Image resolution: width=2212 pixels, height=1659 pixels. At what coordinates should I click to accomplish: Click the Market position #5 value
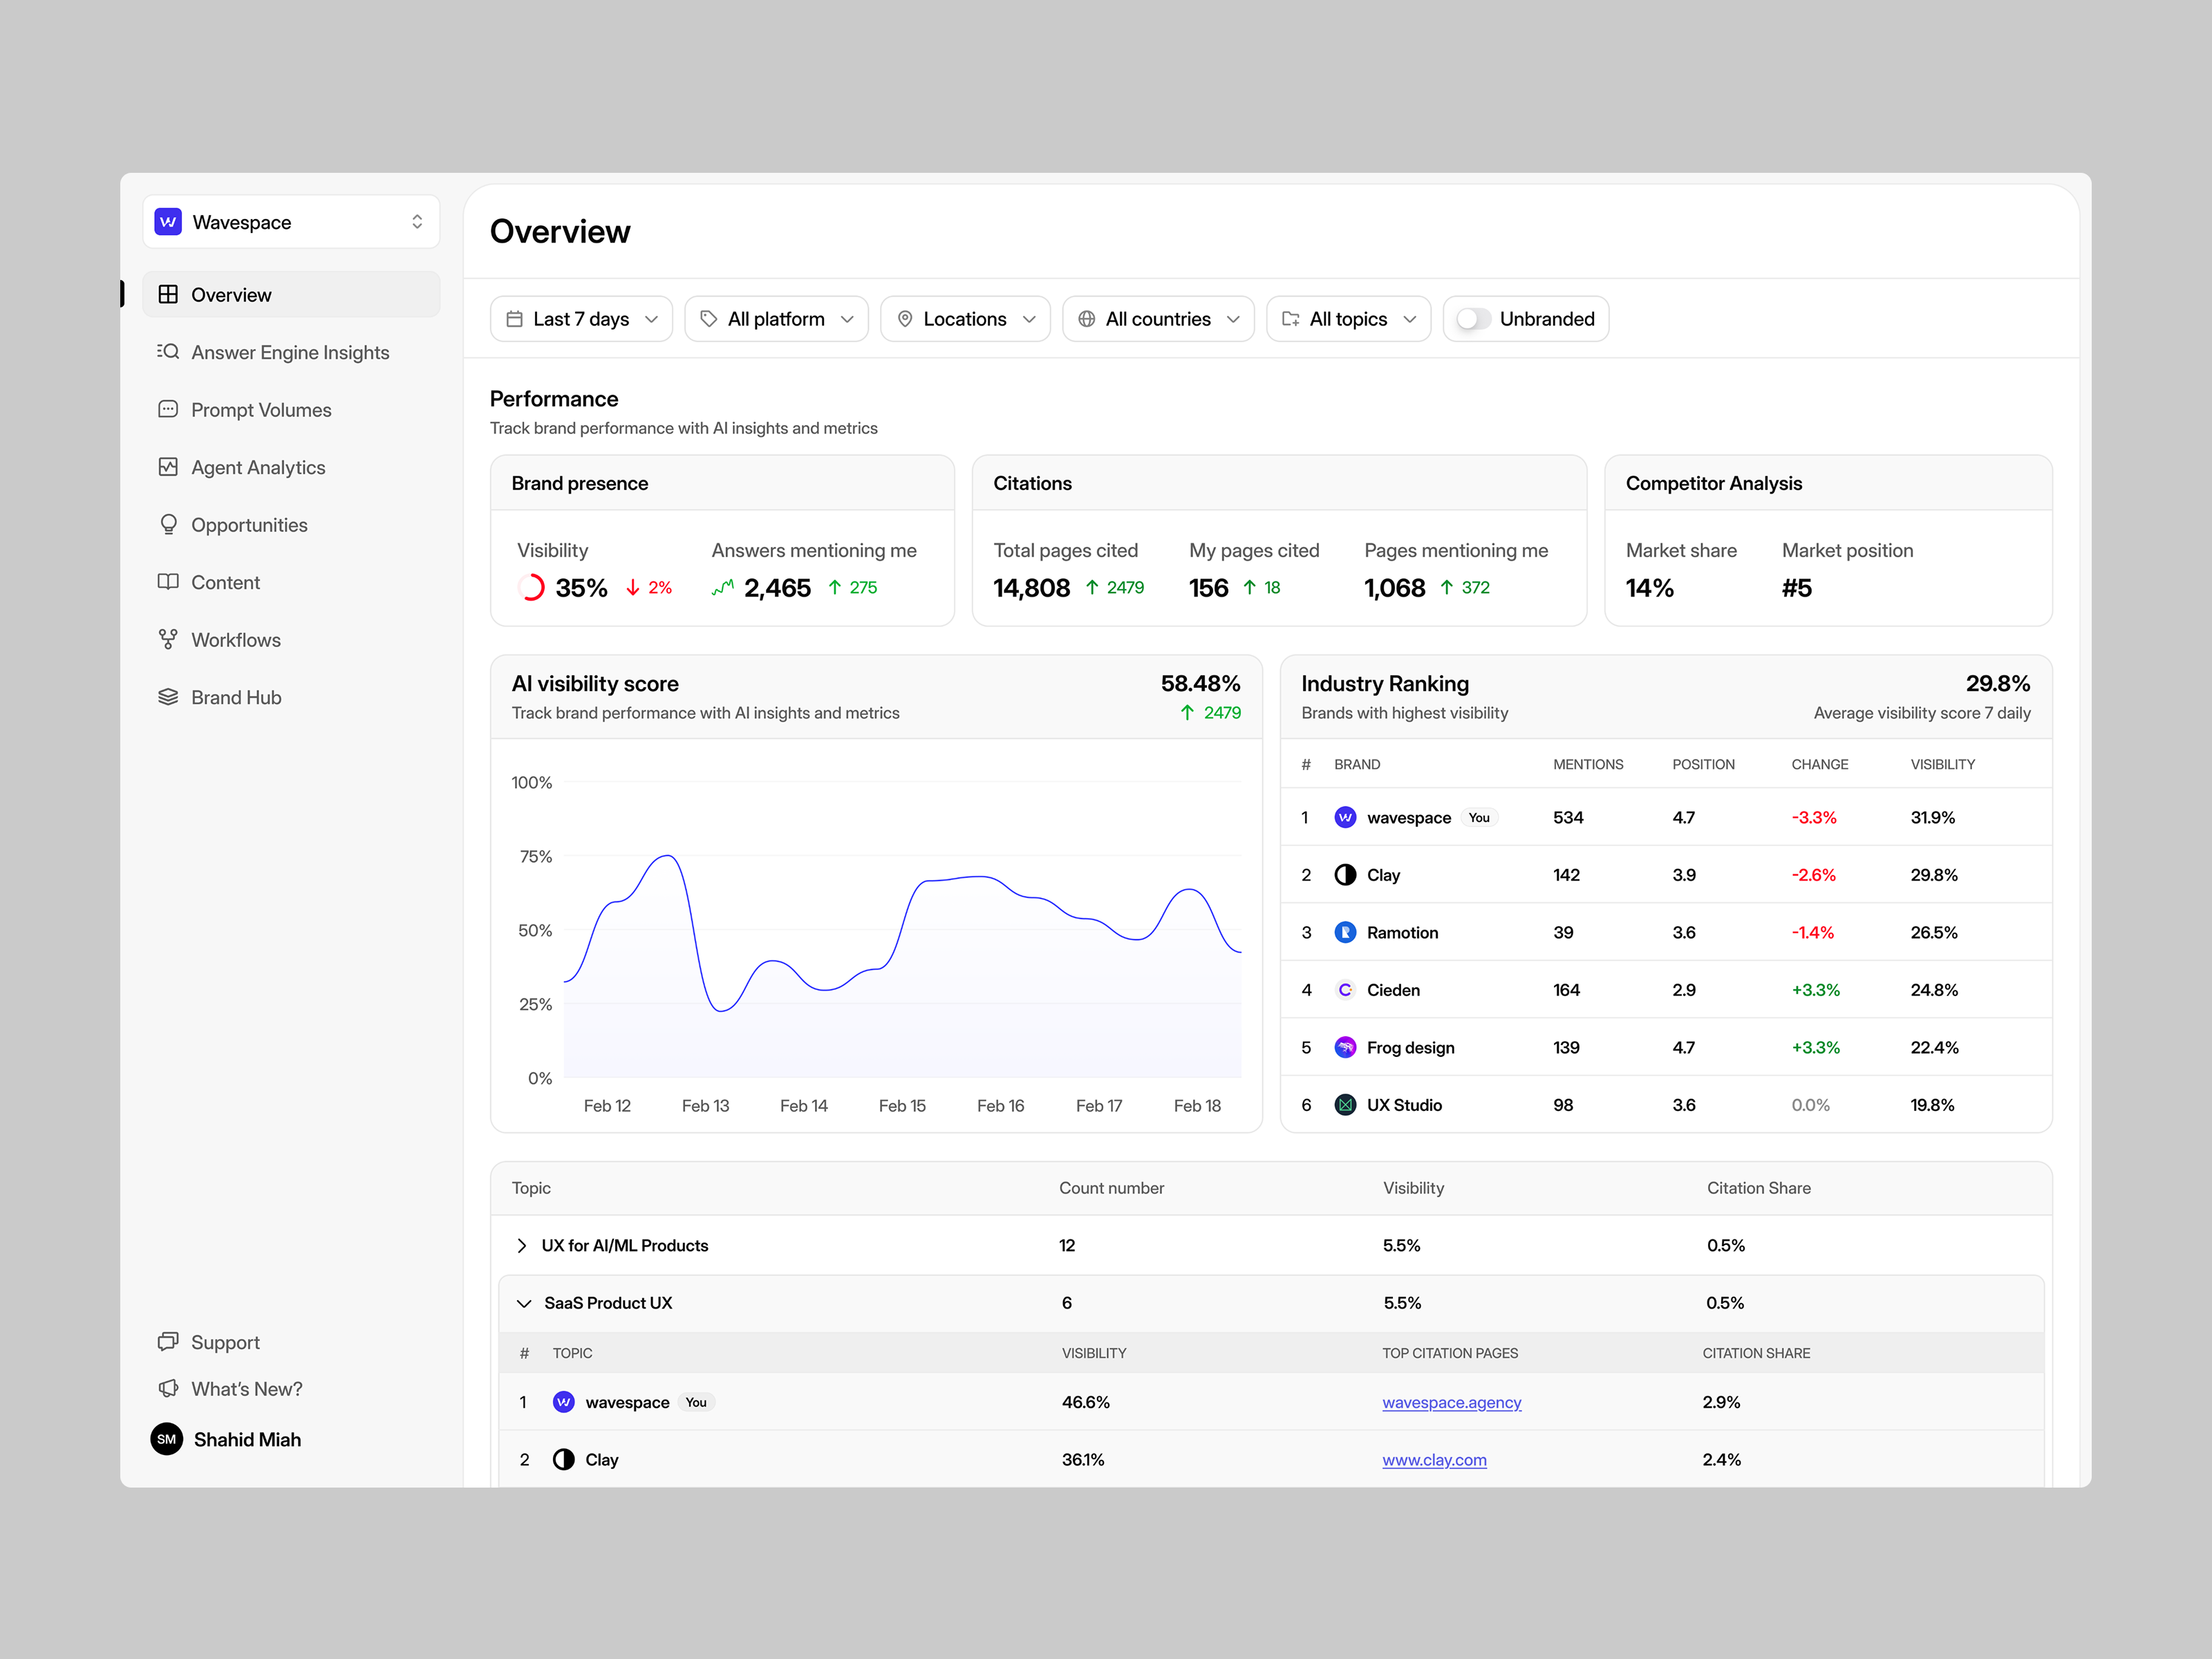click(1796, 588)
